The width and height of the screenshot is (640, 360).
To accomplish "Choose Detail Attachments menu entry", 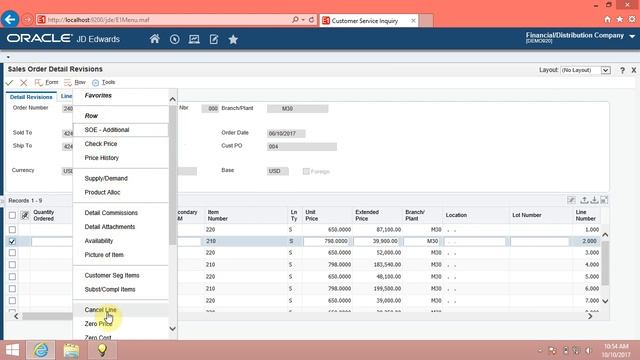I will coord(121,227).
